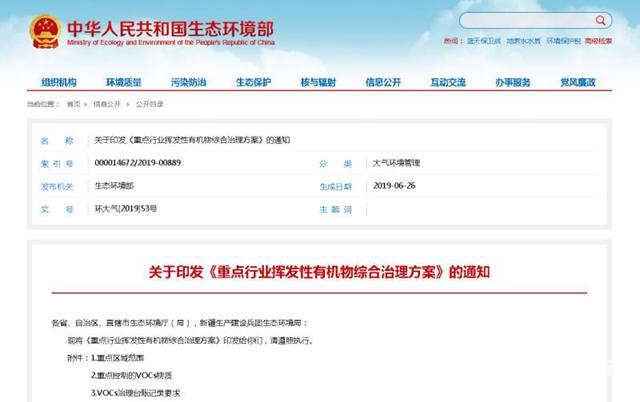The height and width of the screenshot is (402, 640).
Task: Click the date value 2019-06-26
Action: coord(394,186)
